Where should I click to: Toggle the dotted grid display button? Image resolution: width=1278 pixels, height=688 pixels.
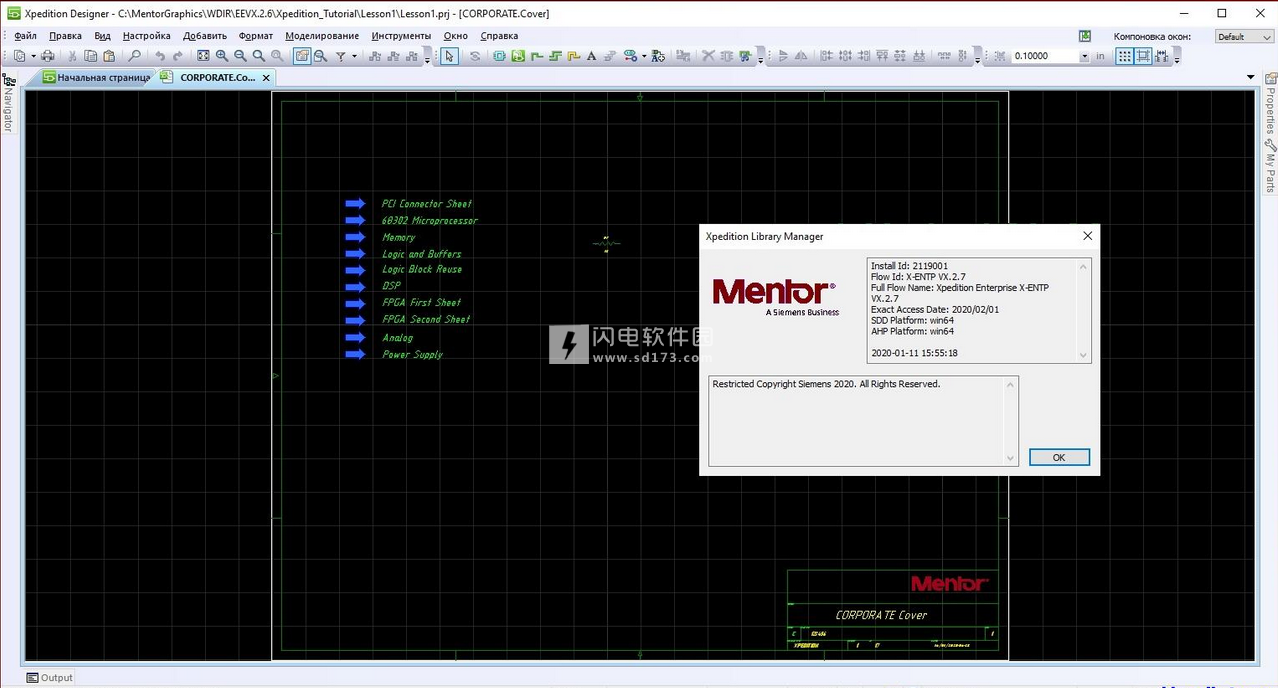point(1125,56)
